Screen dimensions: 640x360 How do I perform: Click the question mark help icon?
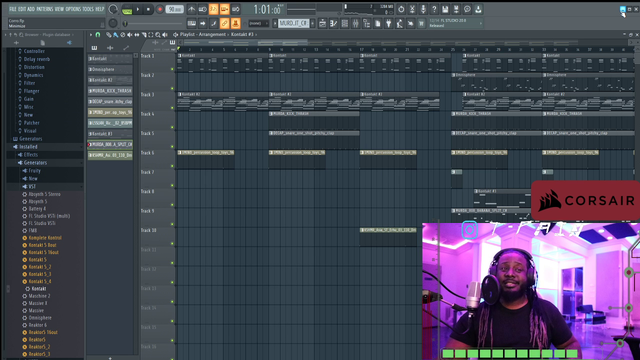pos(434,9)
